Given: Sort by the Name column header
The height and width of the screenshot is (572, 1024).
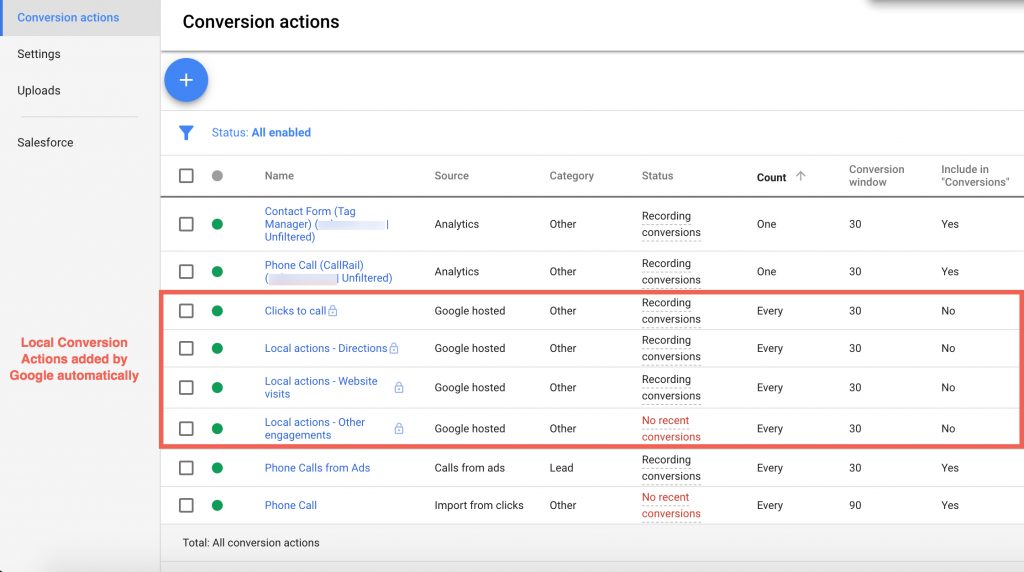Looking at the screenshot, I should click(279, 176).
